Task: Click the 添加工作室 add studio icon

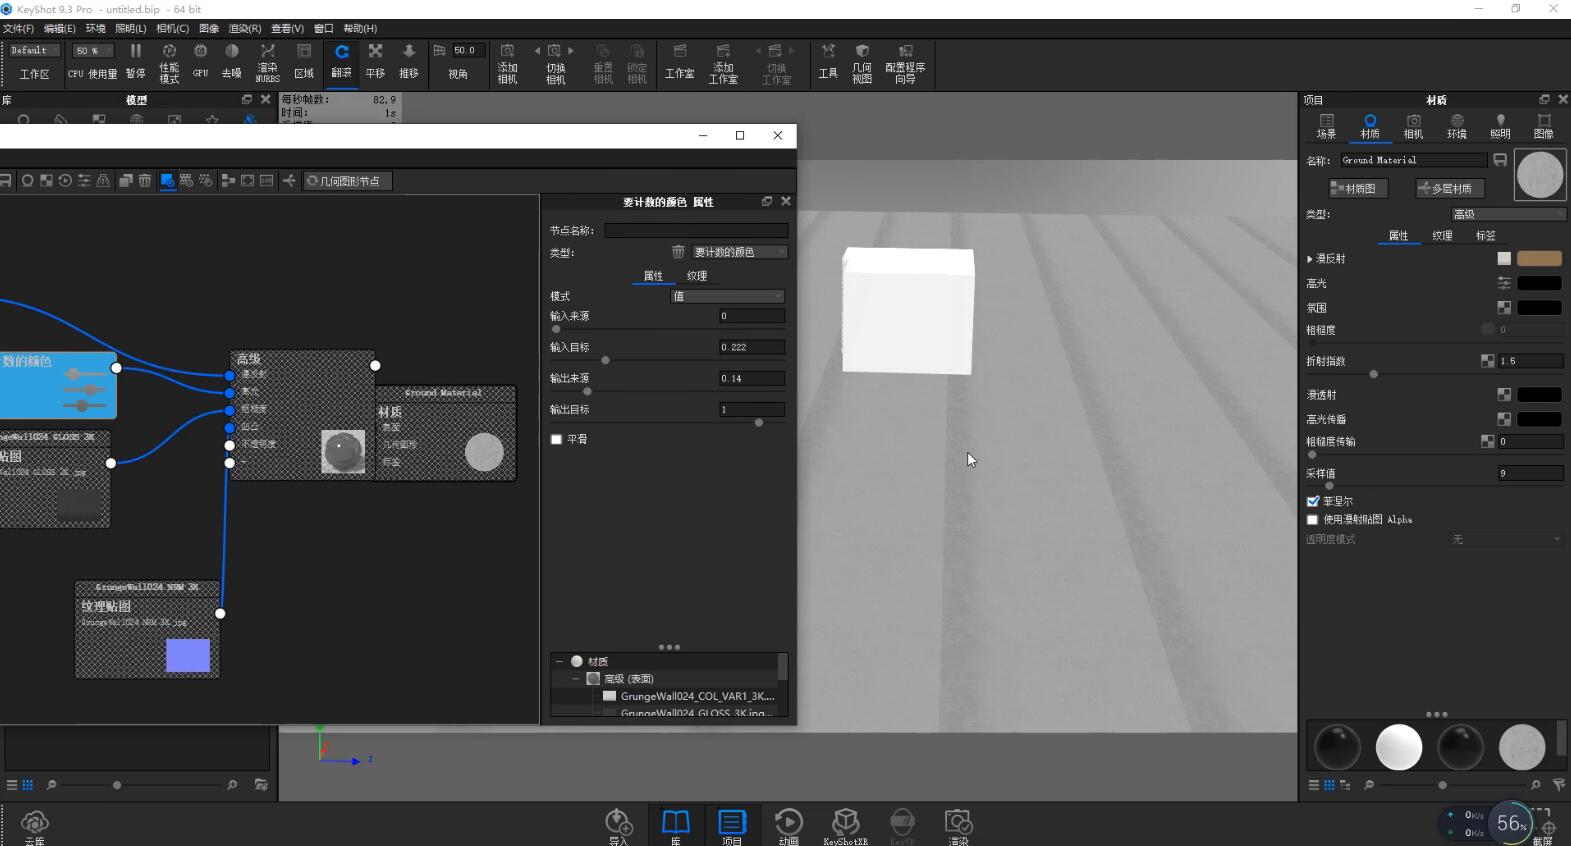Action: coord(723,51)
